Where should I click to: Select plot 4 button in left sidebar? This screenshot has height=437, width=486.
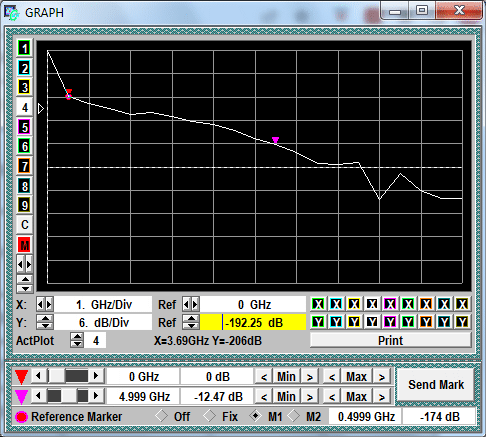point(24,107)
